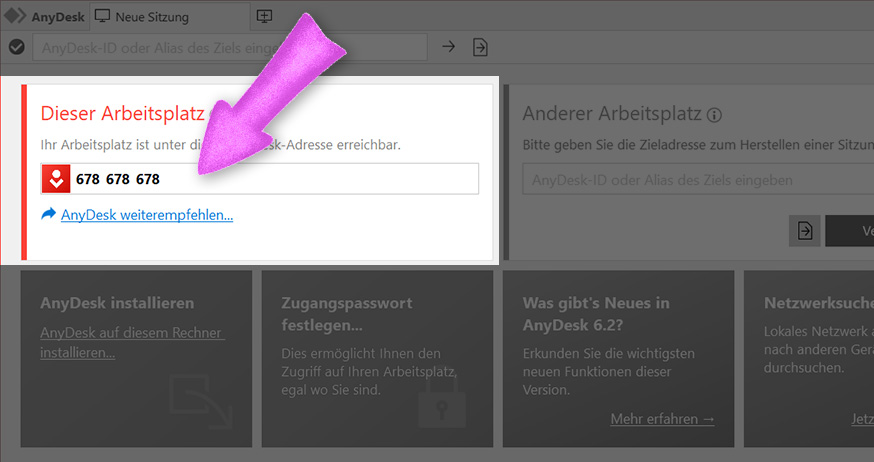Open the Mehr erfahren link
This screenshot has width=874, height=462.
click(662, 419)
